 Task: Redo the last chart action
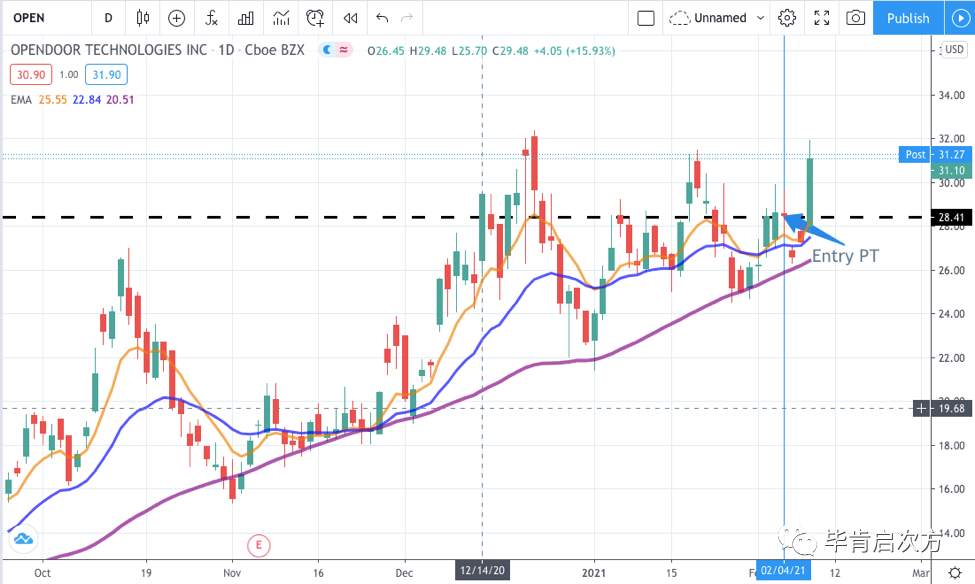tap(407, 18)
